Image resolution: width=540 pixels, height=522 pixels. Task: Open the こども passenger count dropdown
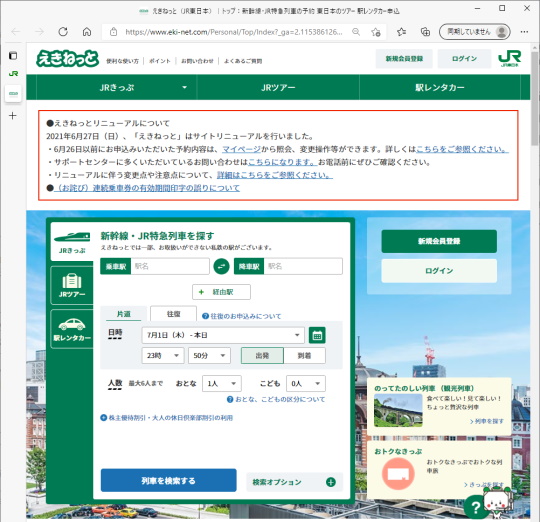[306, 383]
